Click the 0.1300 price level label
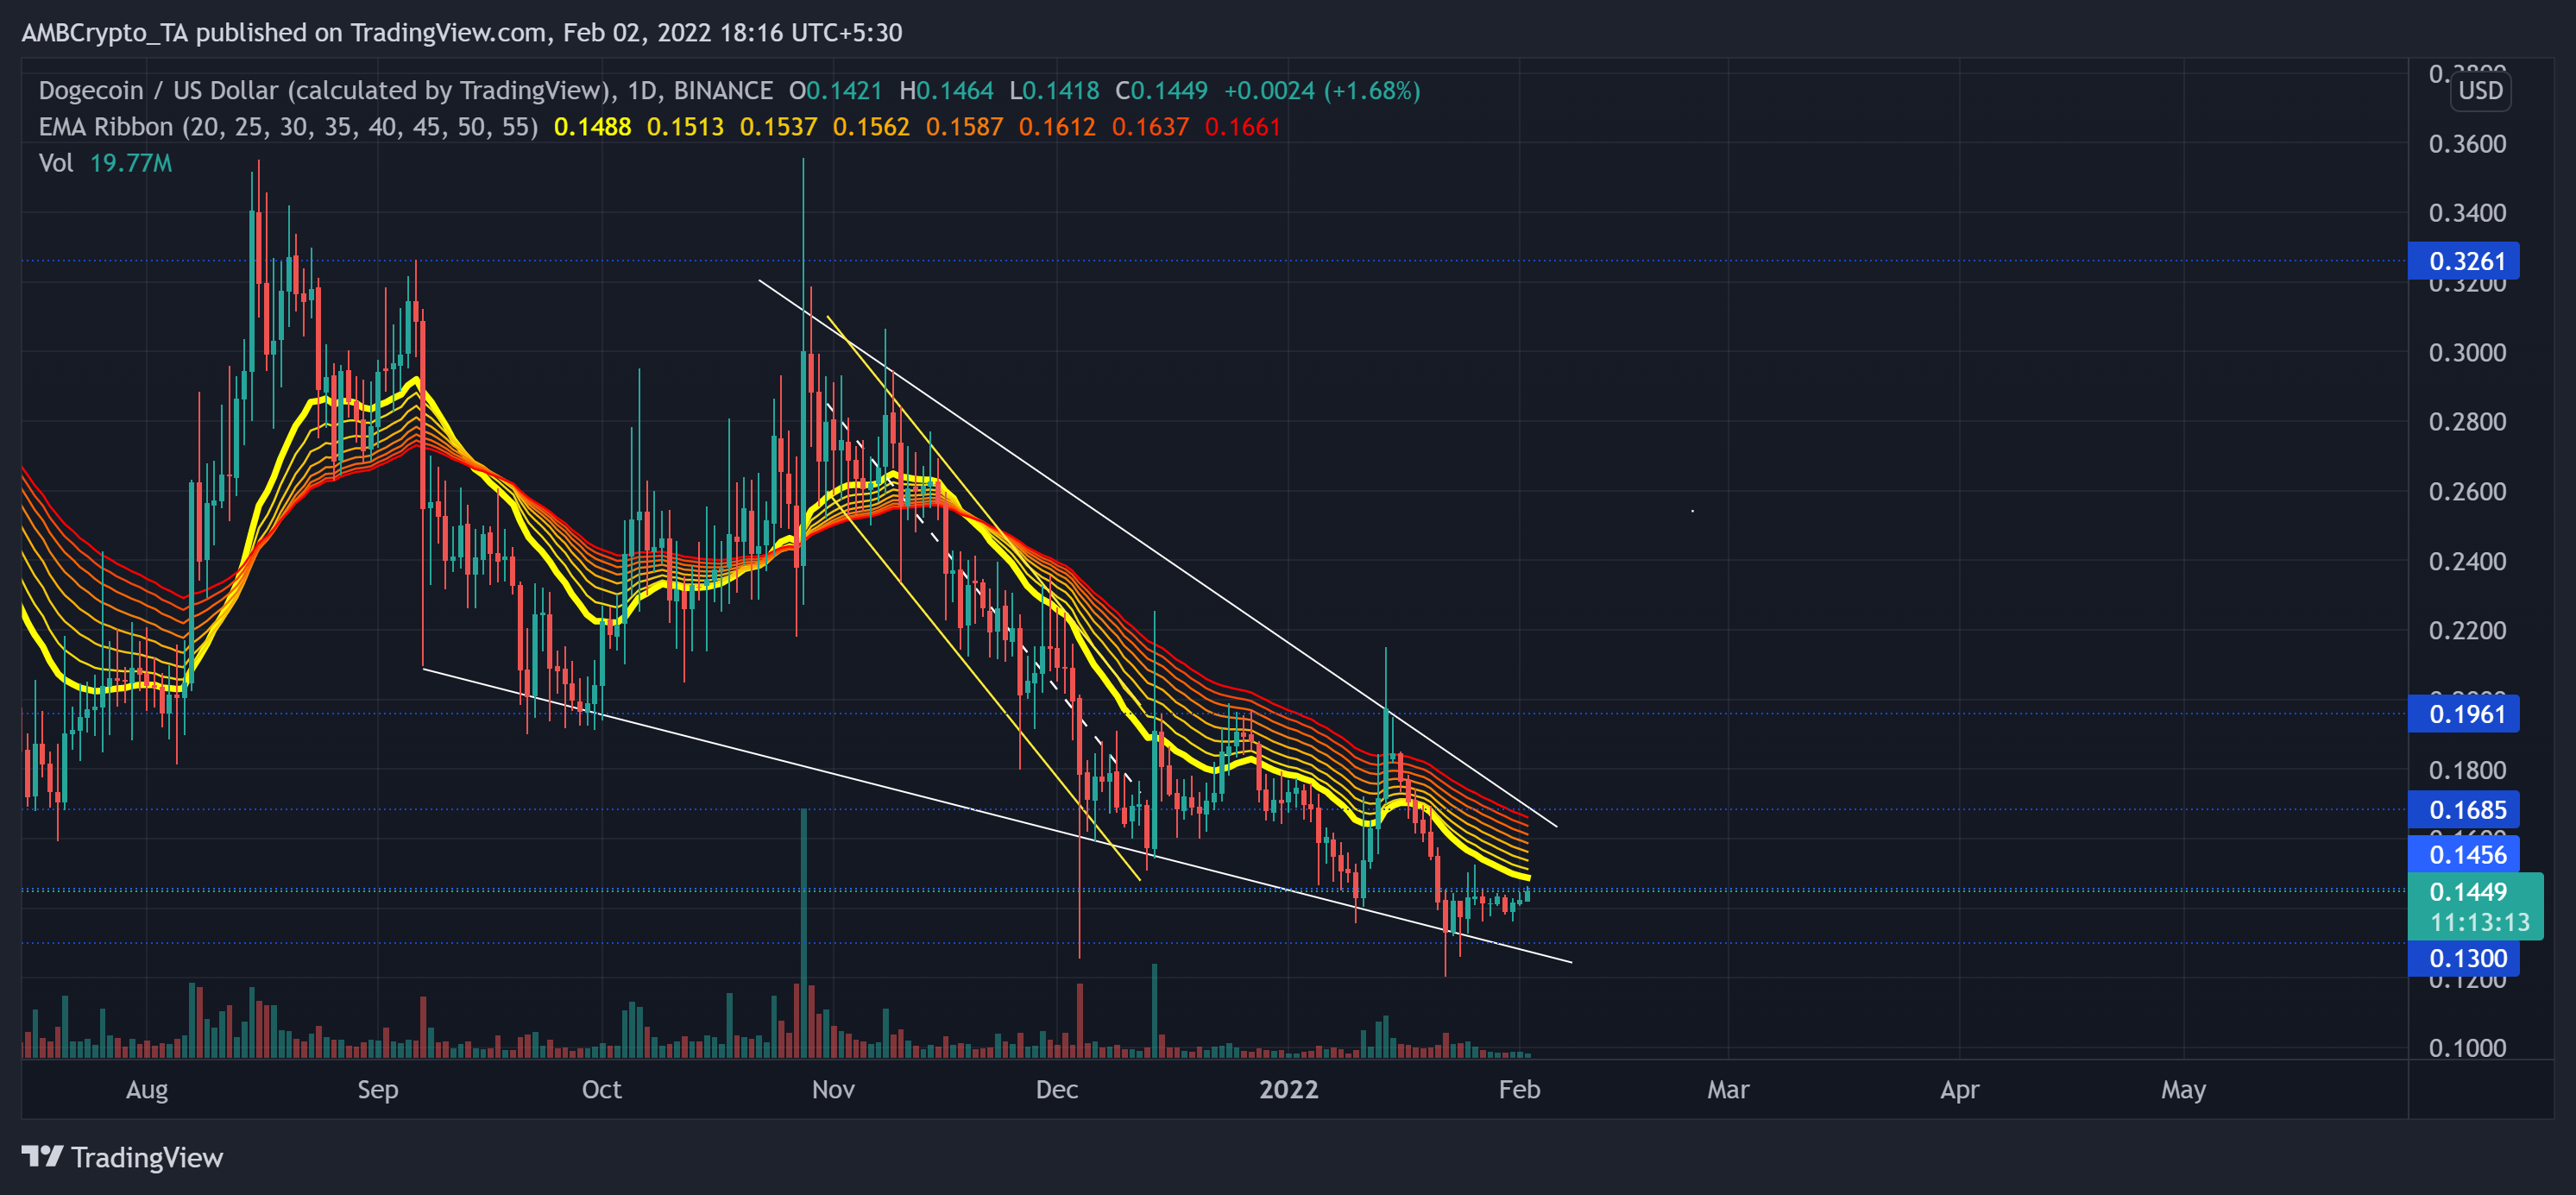The image size is (2576, 1195). tap(2463, 959)
